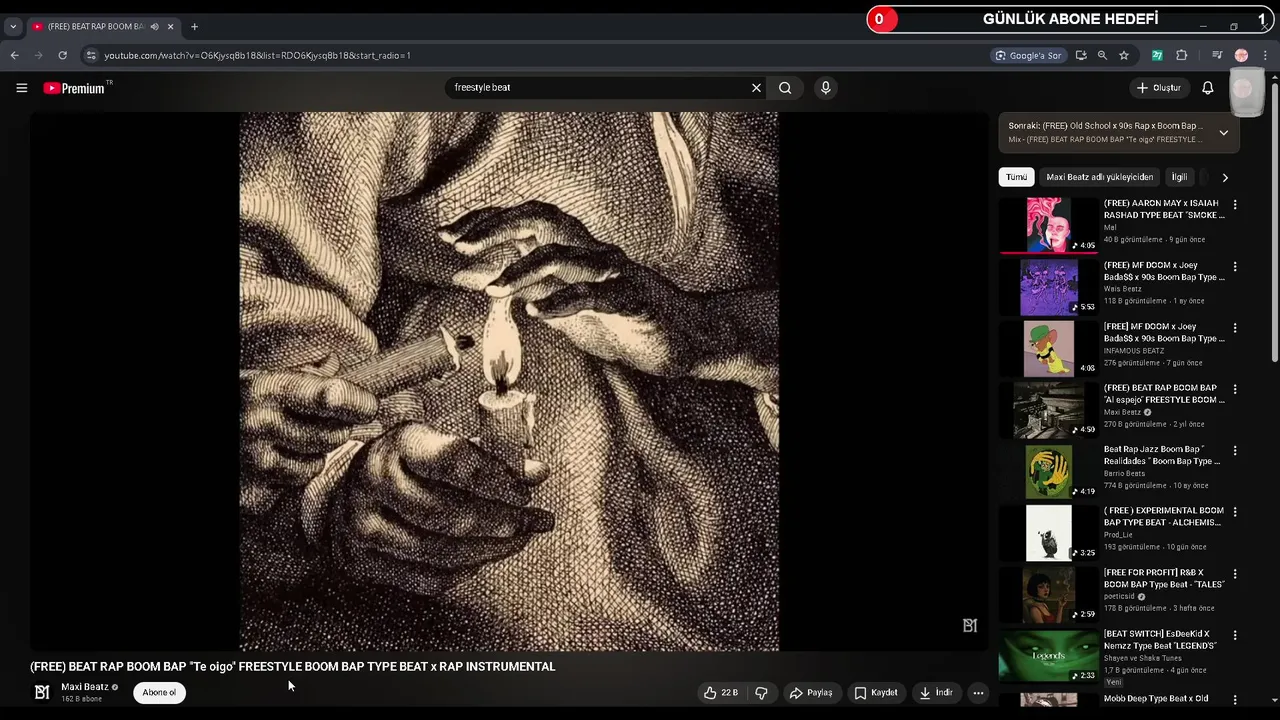Open Chrome extensions puzzle icon
Viewport: 1280px width, 720px height.
(x=1181, y=55)
